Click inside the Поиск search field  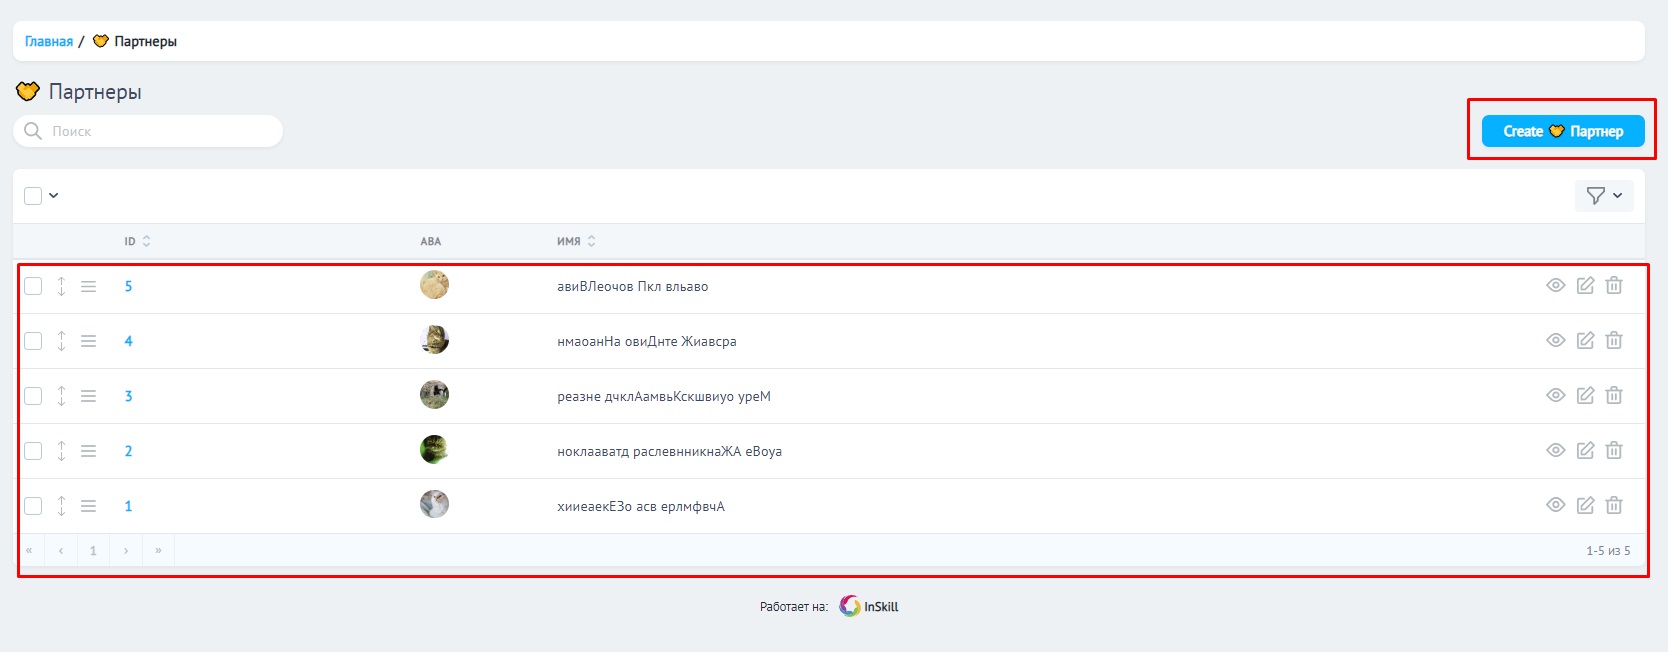click(x=160, y=131)
